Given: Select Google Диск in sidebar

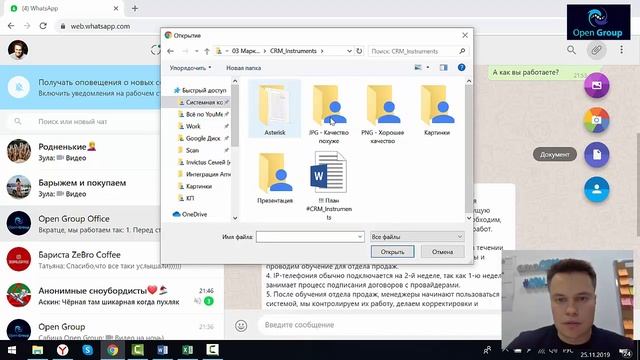Looking at the screenshot, I should (x=203, y=138).
